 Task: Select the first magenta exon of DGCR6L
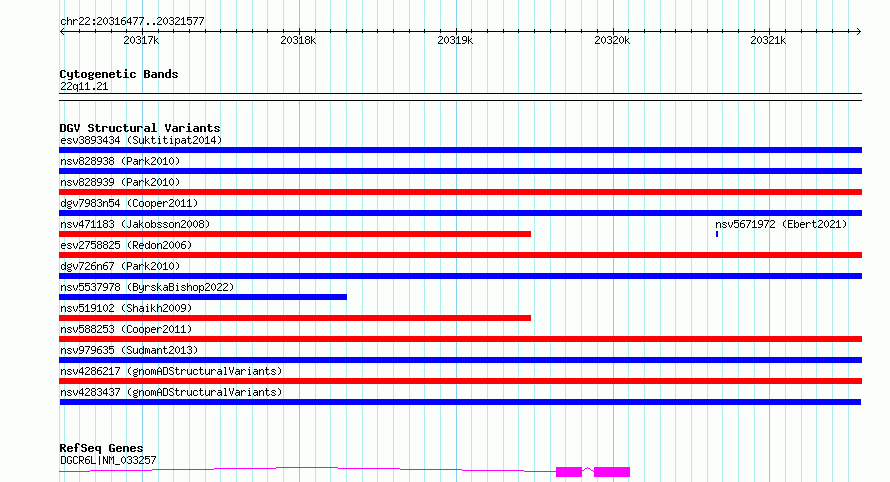569,472
